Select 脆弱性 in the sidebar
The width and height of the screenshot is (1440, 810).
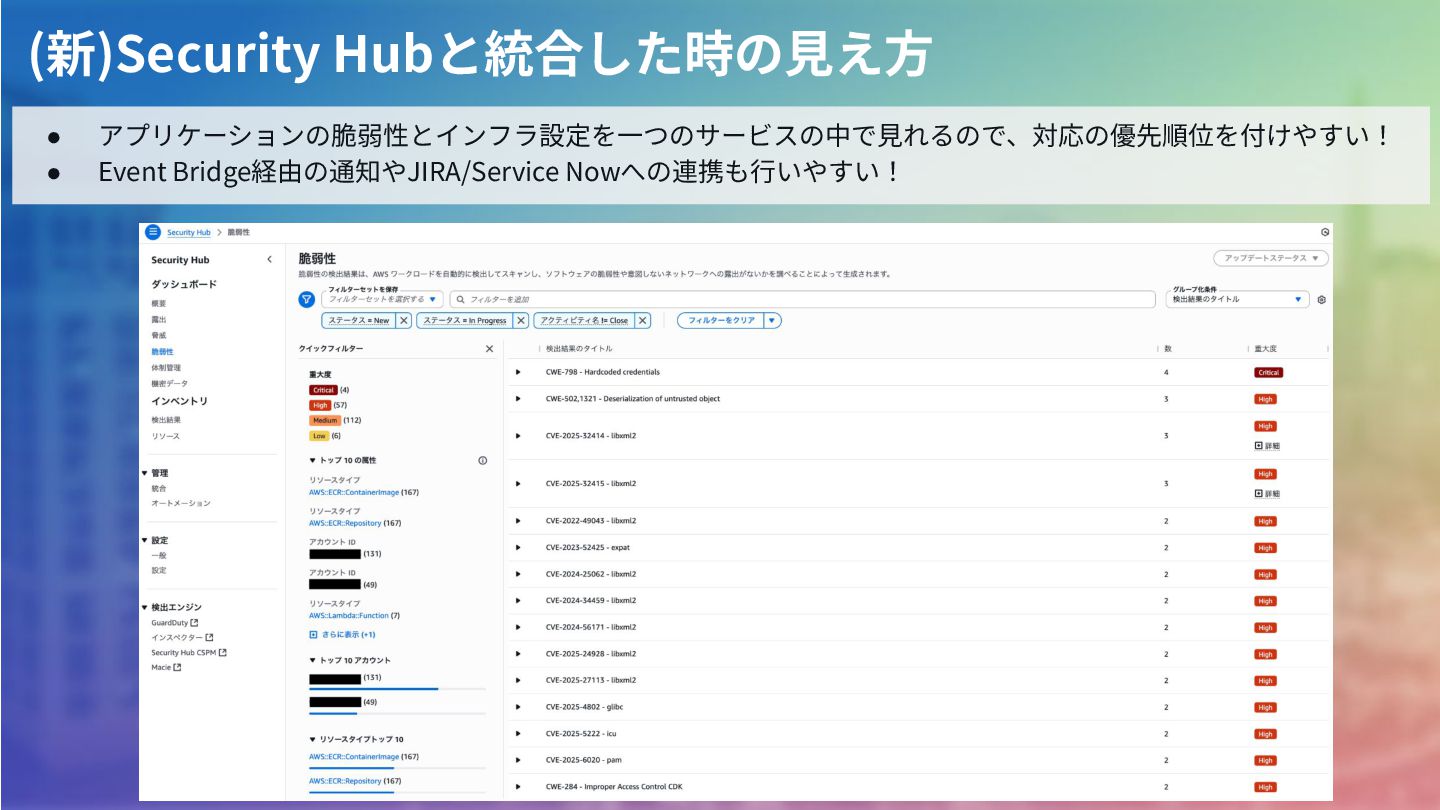pyautogui.click(x=162, y=352)
